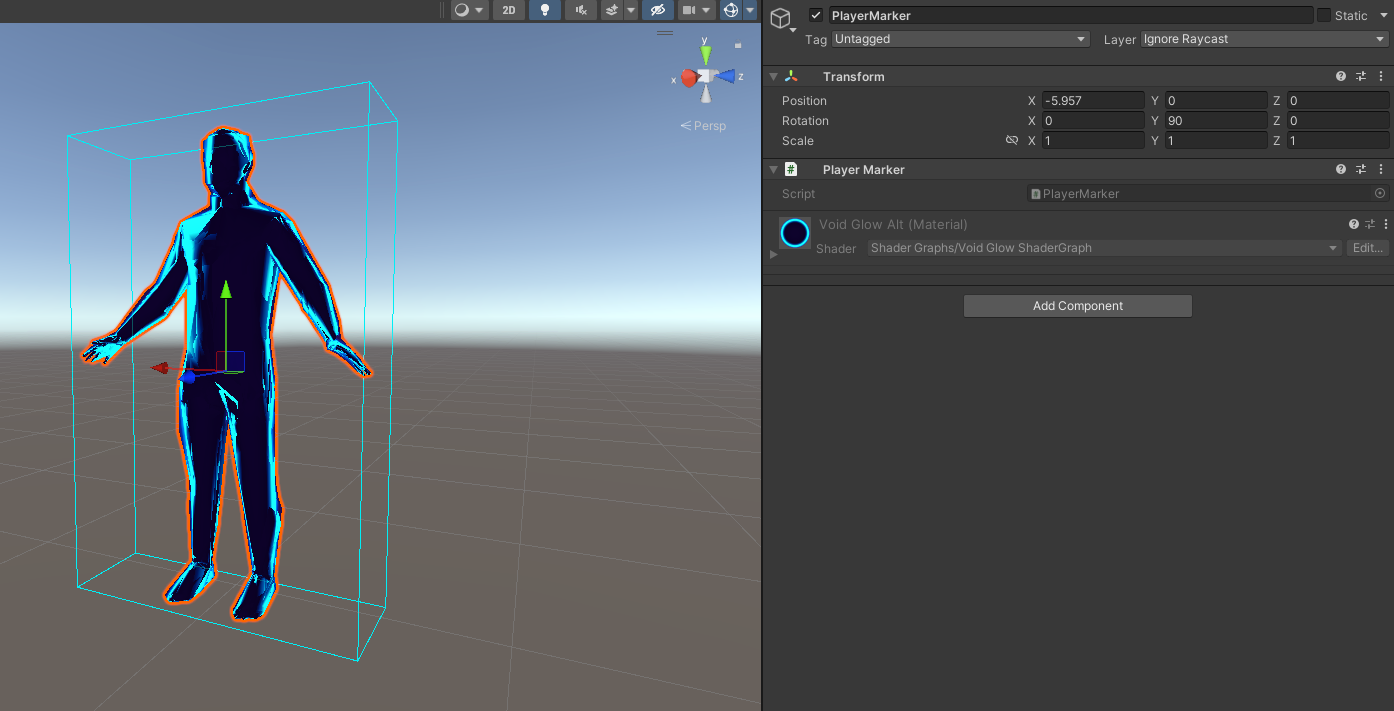Click the Position X input field
The height and width of the screenshot is (711, 1394).
(1092, 101)
